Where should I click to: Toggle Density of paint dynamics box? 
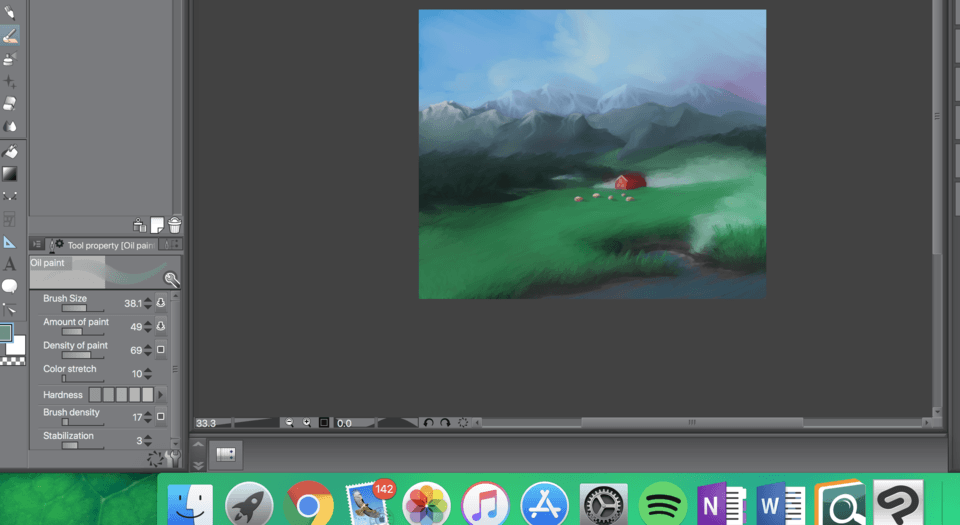coord(160,349)
